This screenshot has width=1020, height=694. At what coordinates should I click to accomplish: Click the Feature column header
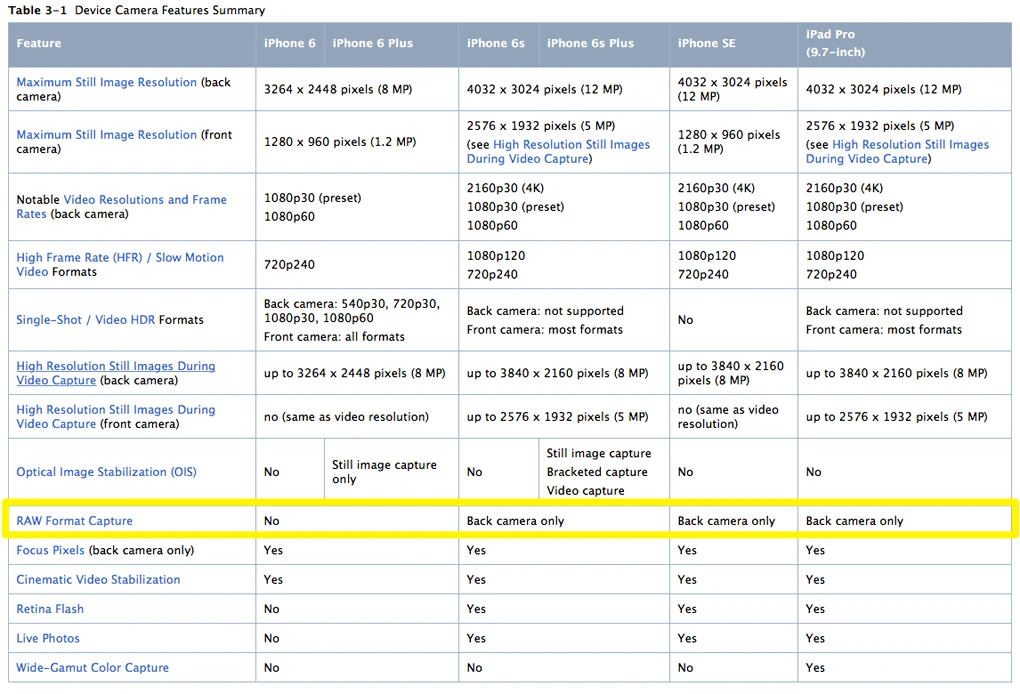[x=39, y=43]
